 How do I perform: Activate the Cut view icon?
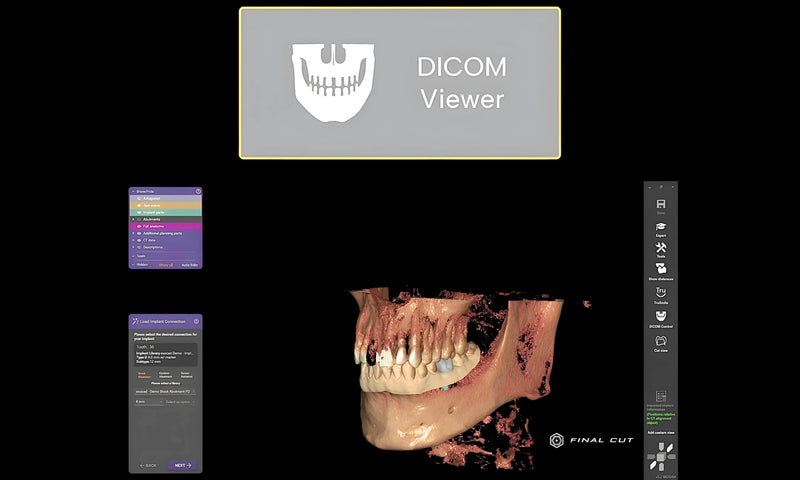coord(661,340)
